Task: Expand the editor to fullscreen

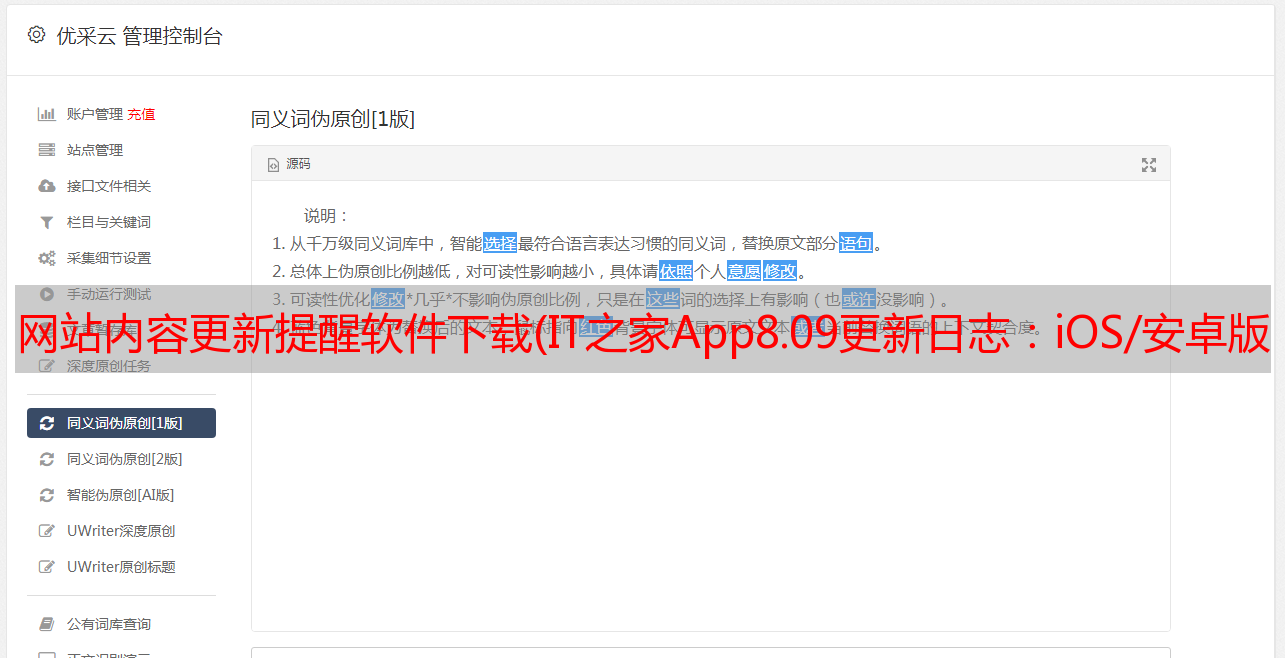Action: (x=1149, y=165)
